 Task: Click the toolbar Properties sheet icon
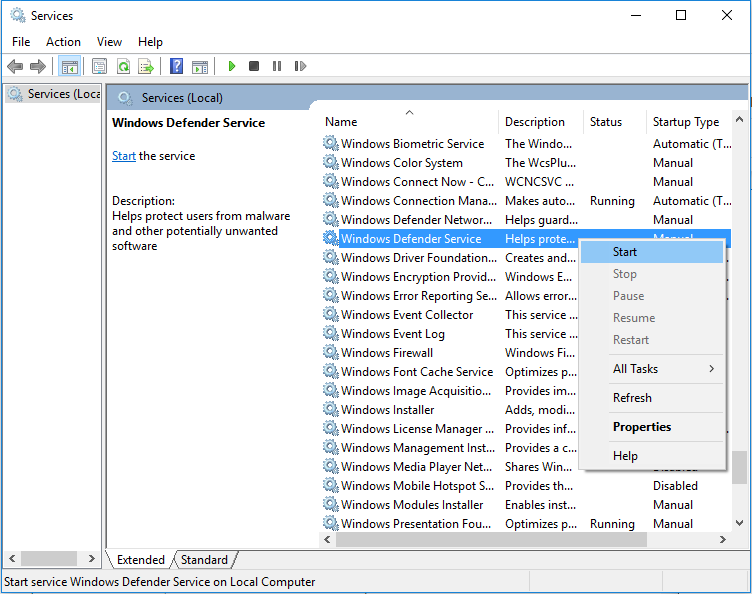pyautogui.click(x=99, y=66)
